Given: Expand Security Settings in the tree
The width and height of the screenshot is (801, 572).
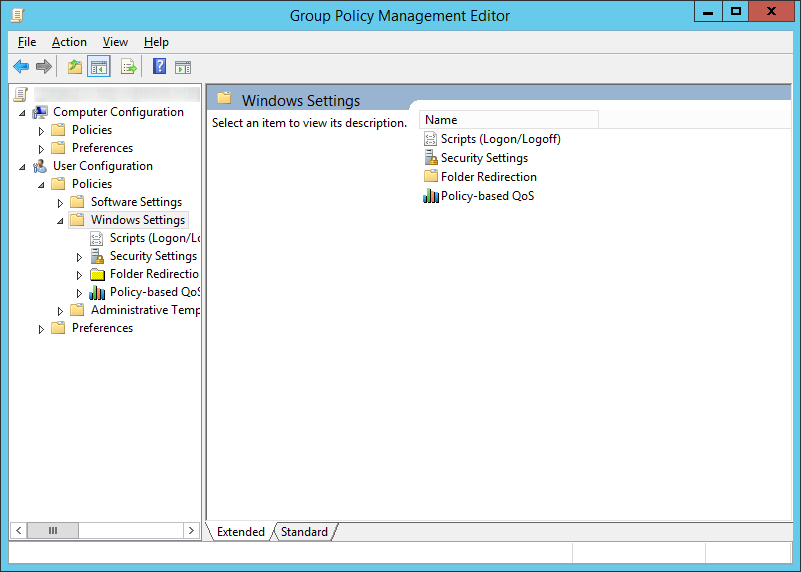Looking at the screenshot, I should 79,257.
